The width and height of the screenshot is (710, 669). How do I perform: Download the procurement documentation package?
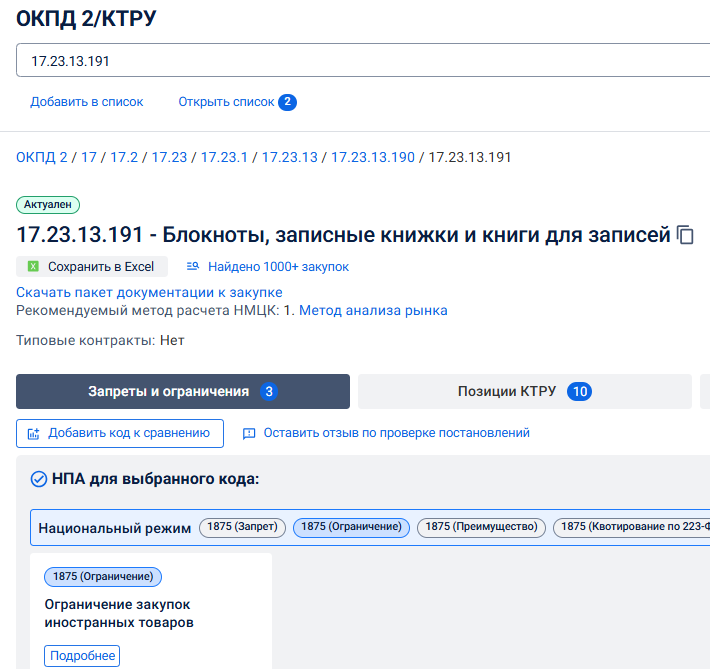[x=149, y=292]
